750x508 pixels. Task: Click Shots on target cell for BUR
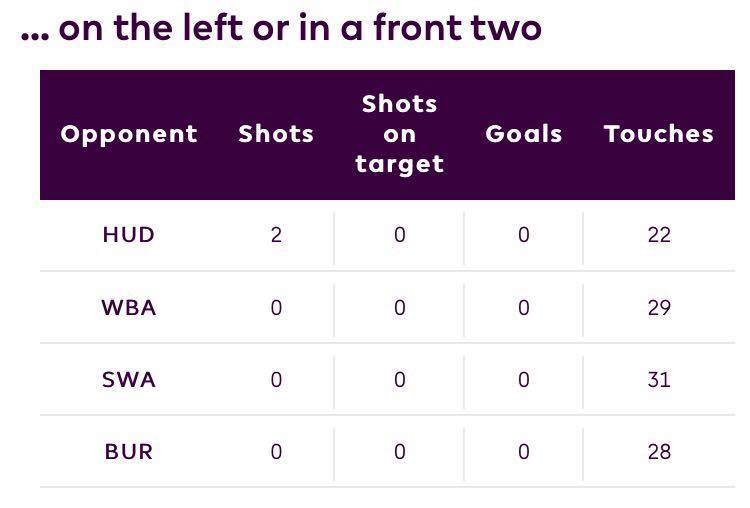[x=399, y=452]
